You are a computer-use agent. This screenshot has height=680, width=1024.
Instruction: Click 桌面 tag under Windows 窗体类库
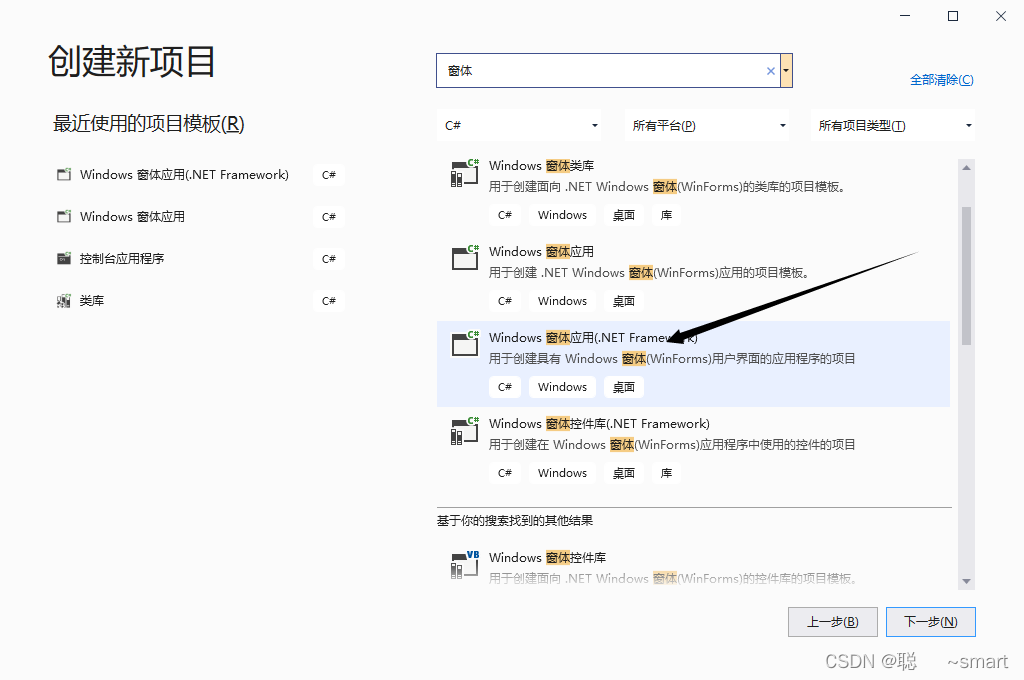[624, 215]
